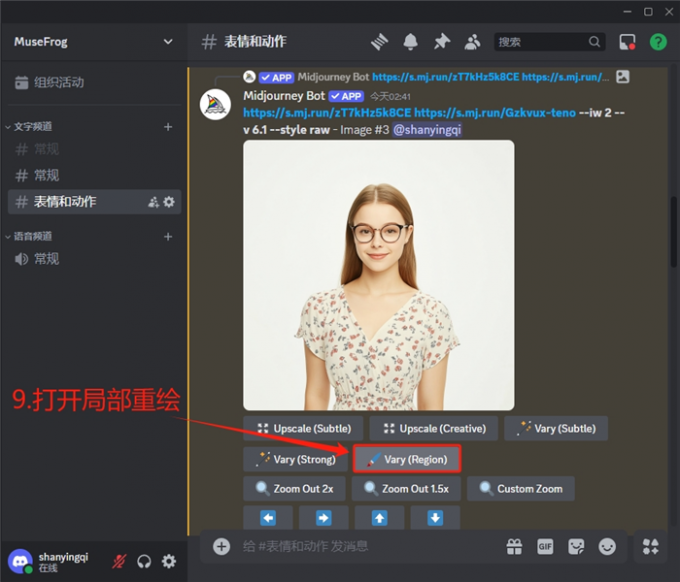Viewport: 680px width, 582px height.
Task: Select the 表情和动作 channel
Action: (94, 202)
